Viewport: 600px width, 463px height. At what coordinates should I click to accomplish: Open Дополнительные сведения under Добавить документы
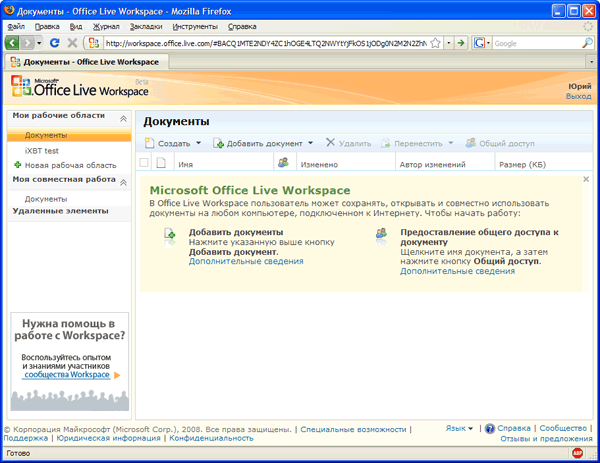tap(246, 261)
